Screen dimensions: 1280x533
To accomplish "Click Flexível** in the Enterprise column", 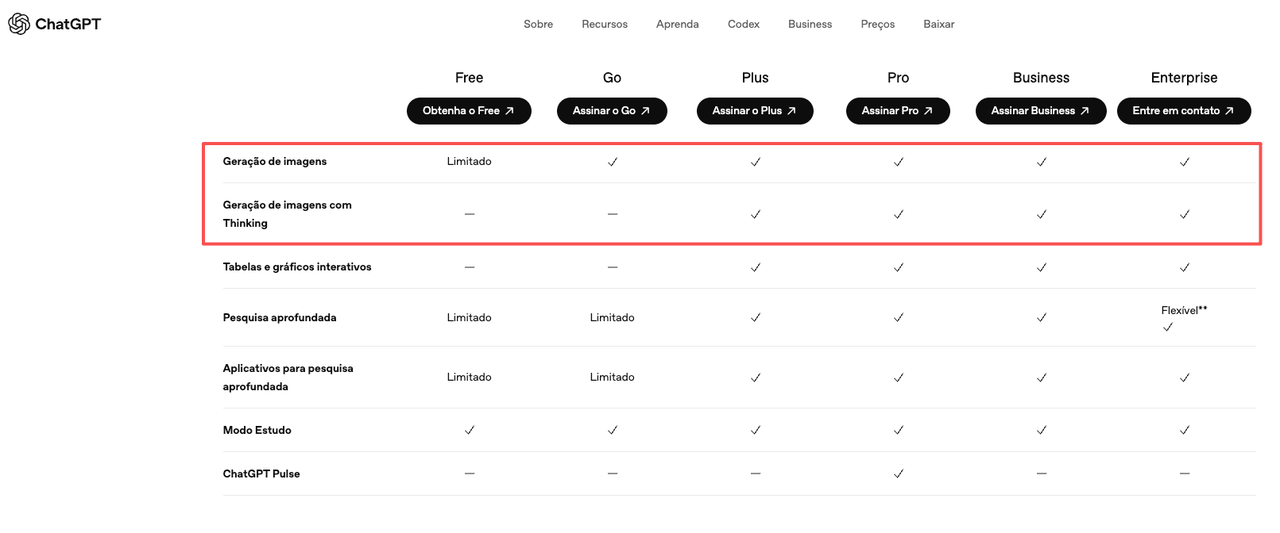I will pos(1184,310).
